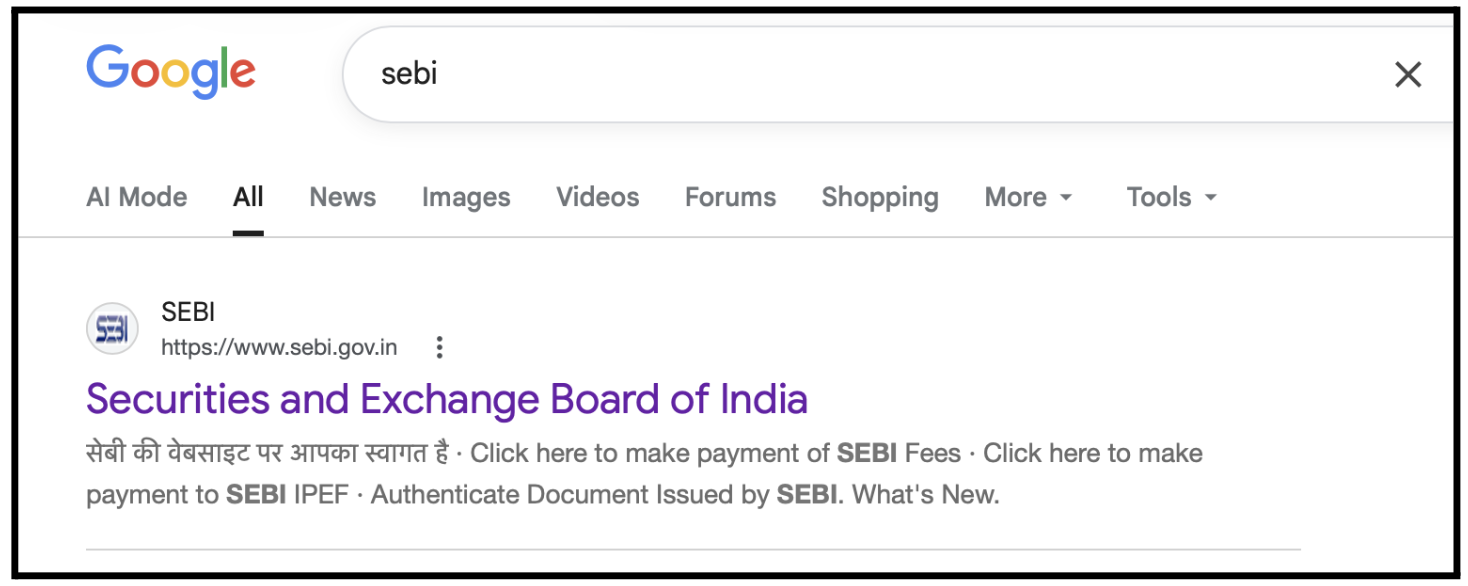Viewport: 1468px width, 586px height.
Task: Visit the https://www.sebi.gov.in URL link
Action: coord(278,347)
